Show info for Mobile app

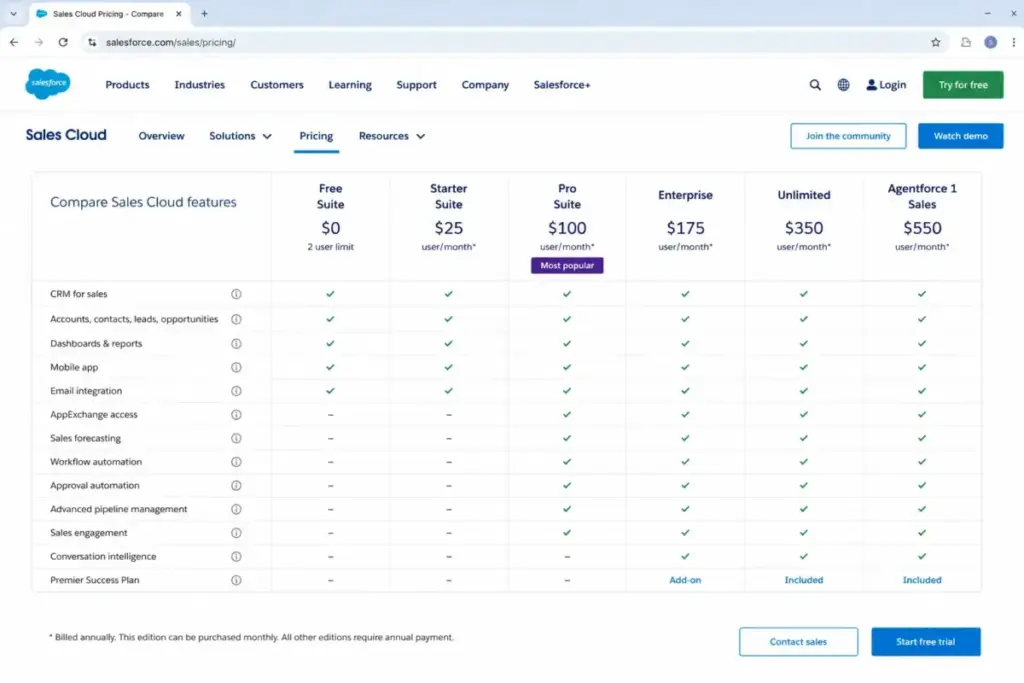[236, 367]
